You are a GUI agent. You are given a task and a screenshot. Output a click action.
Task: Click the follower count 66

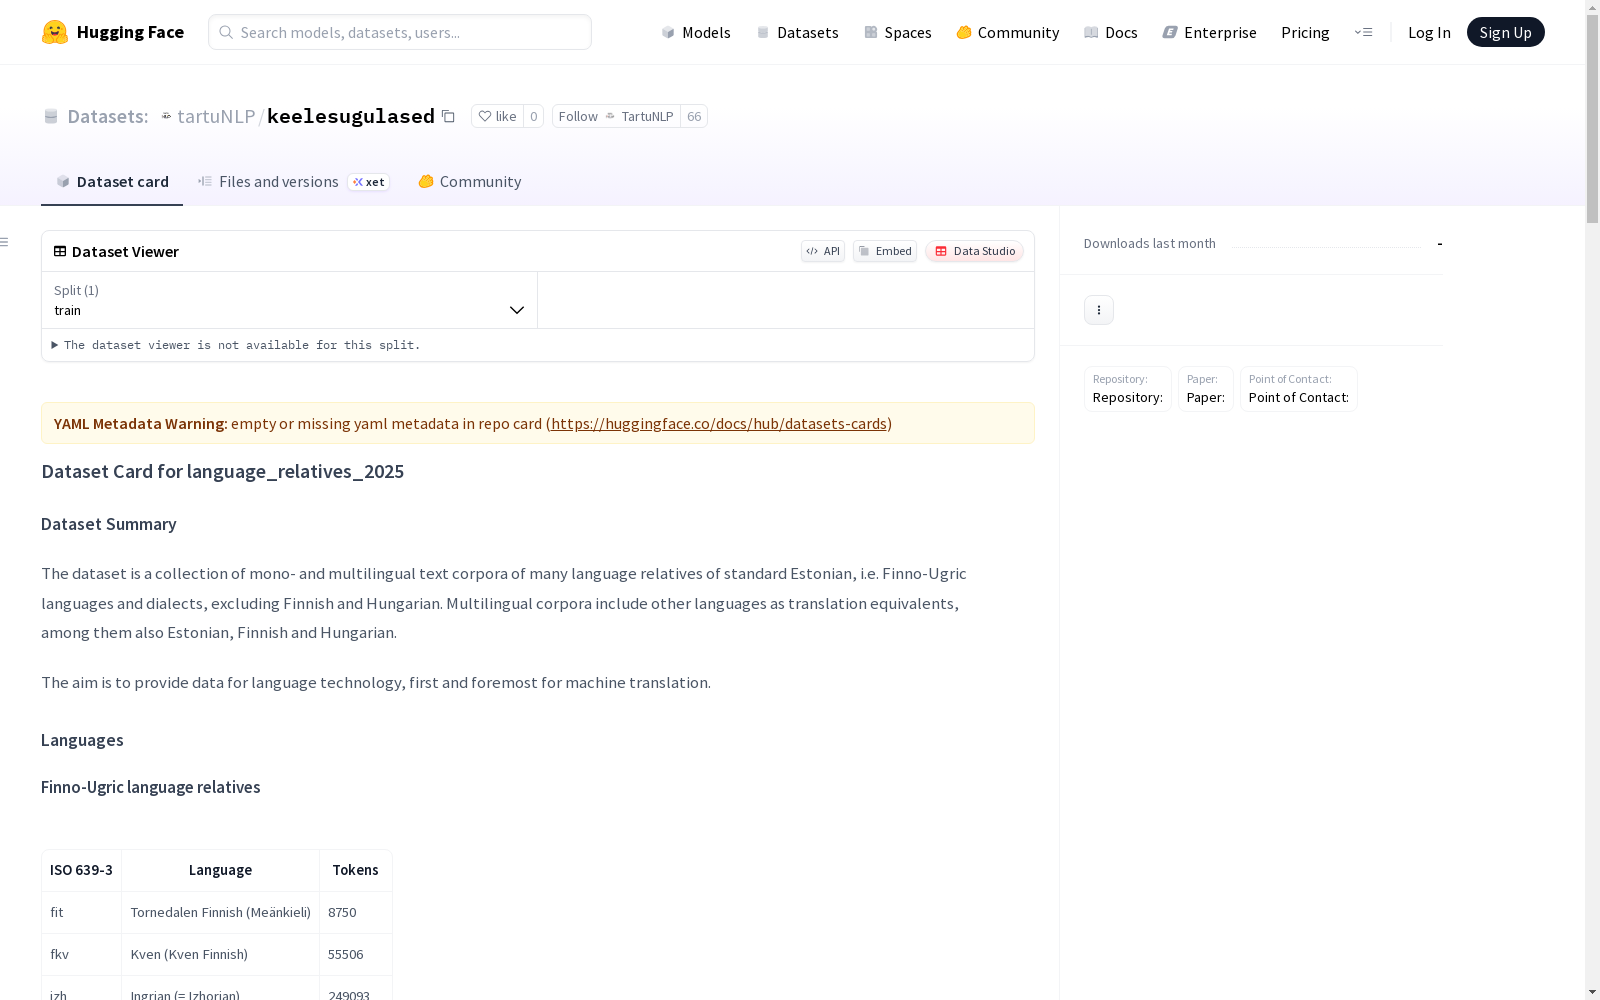click(x=694, y=116)
